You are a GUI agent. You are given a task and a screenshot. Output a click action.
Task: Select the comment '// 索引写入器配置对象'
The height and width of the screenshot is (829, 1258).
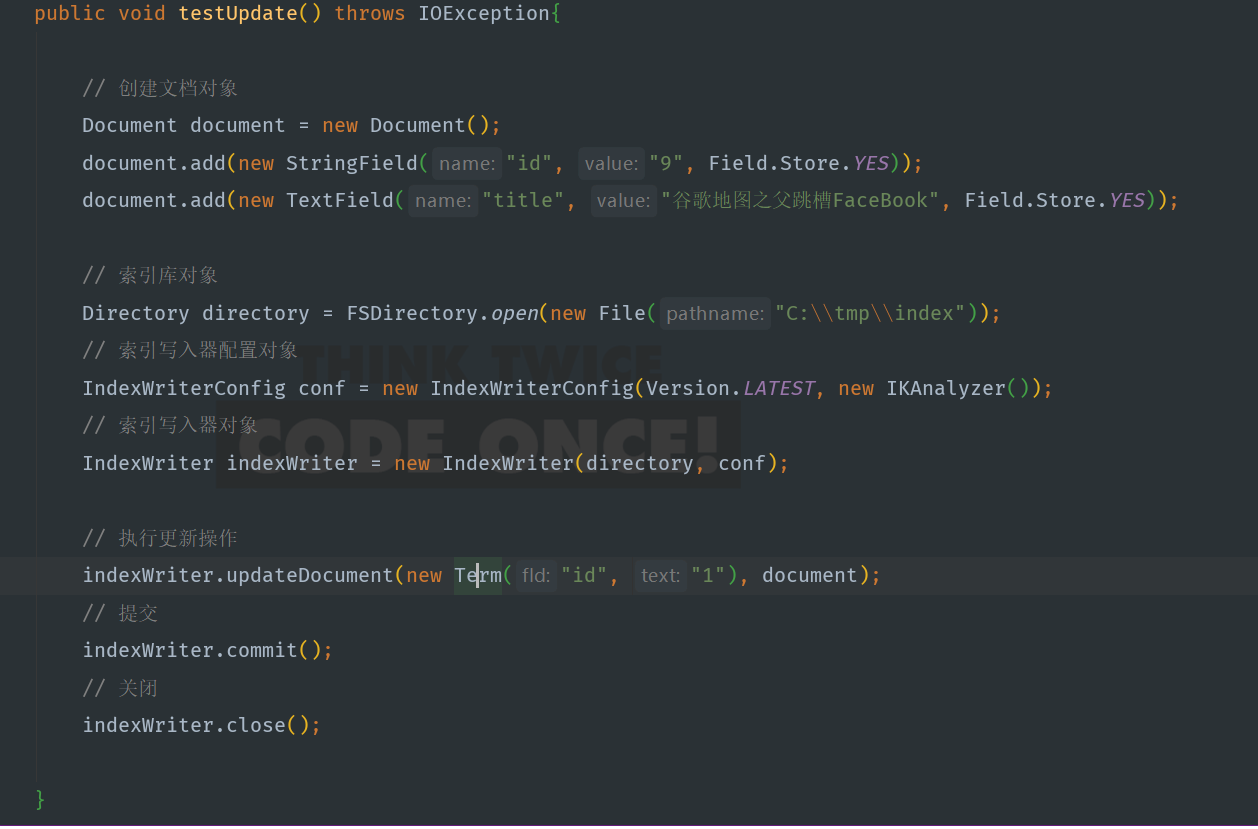pyautogui.click(x=190, y=350)
